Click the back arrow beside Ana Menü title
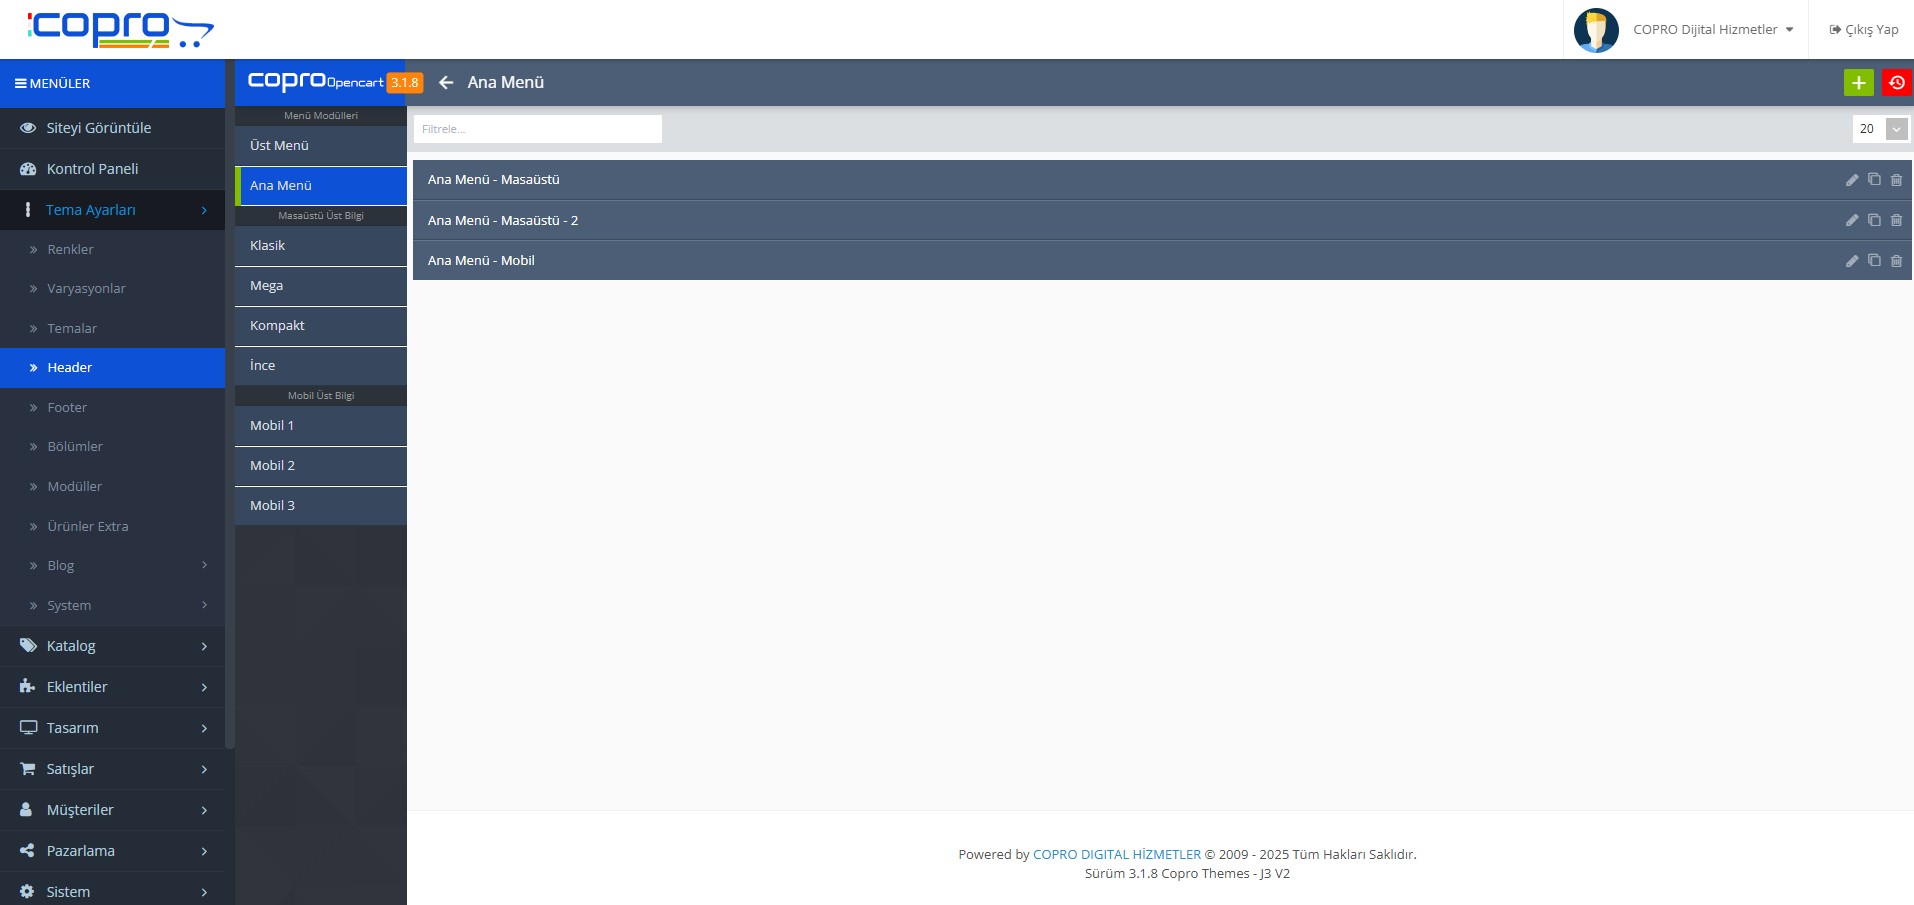1914x905 pixels. pos(446,83)
